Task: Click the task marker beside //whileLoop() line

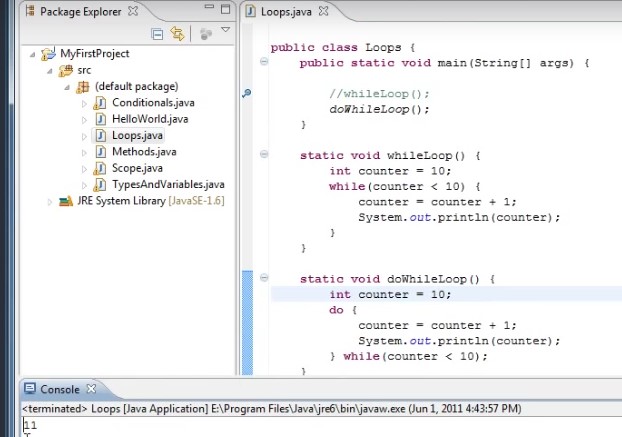Action: pyautogui.click(x=247, y=93)
